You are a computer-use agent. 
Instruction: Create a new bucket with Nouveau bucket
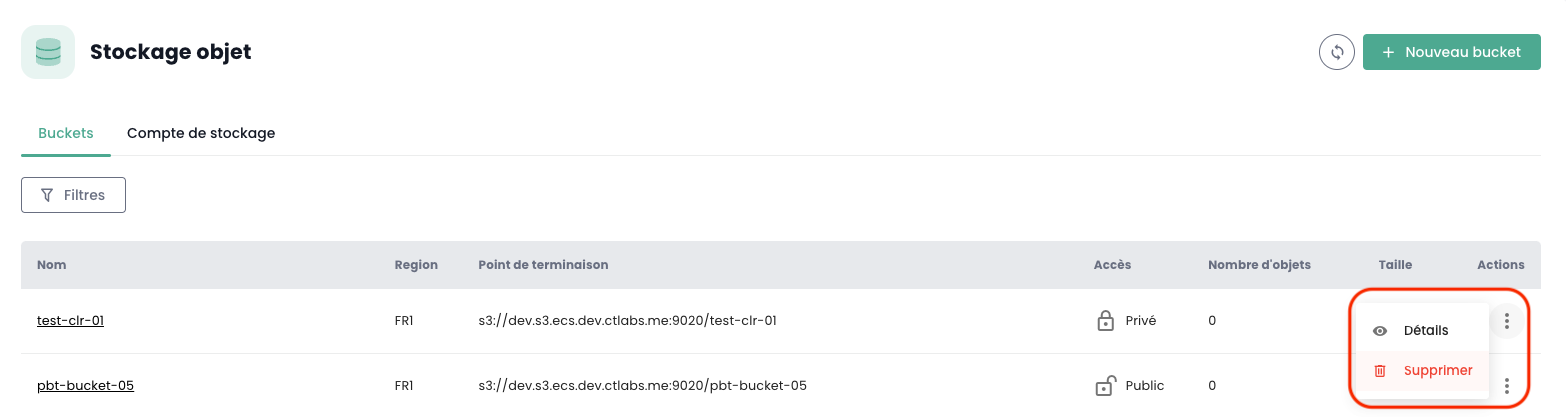[x=1451, y=52]
